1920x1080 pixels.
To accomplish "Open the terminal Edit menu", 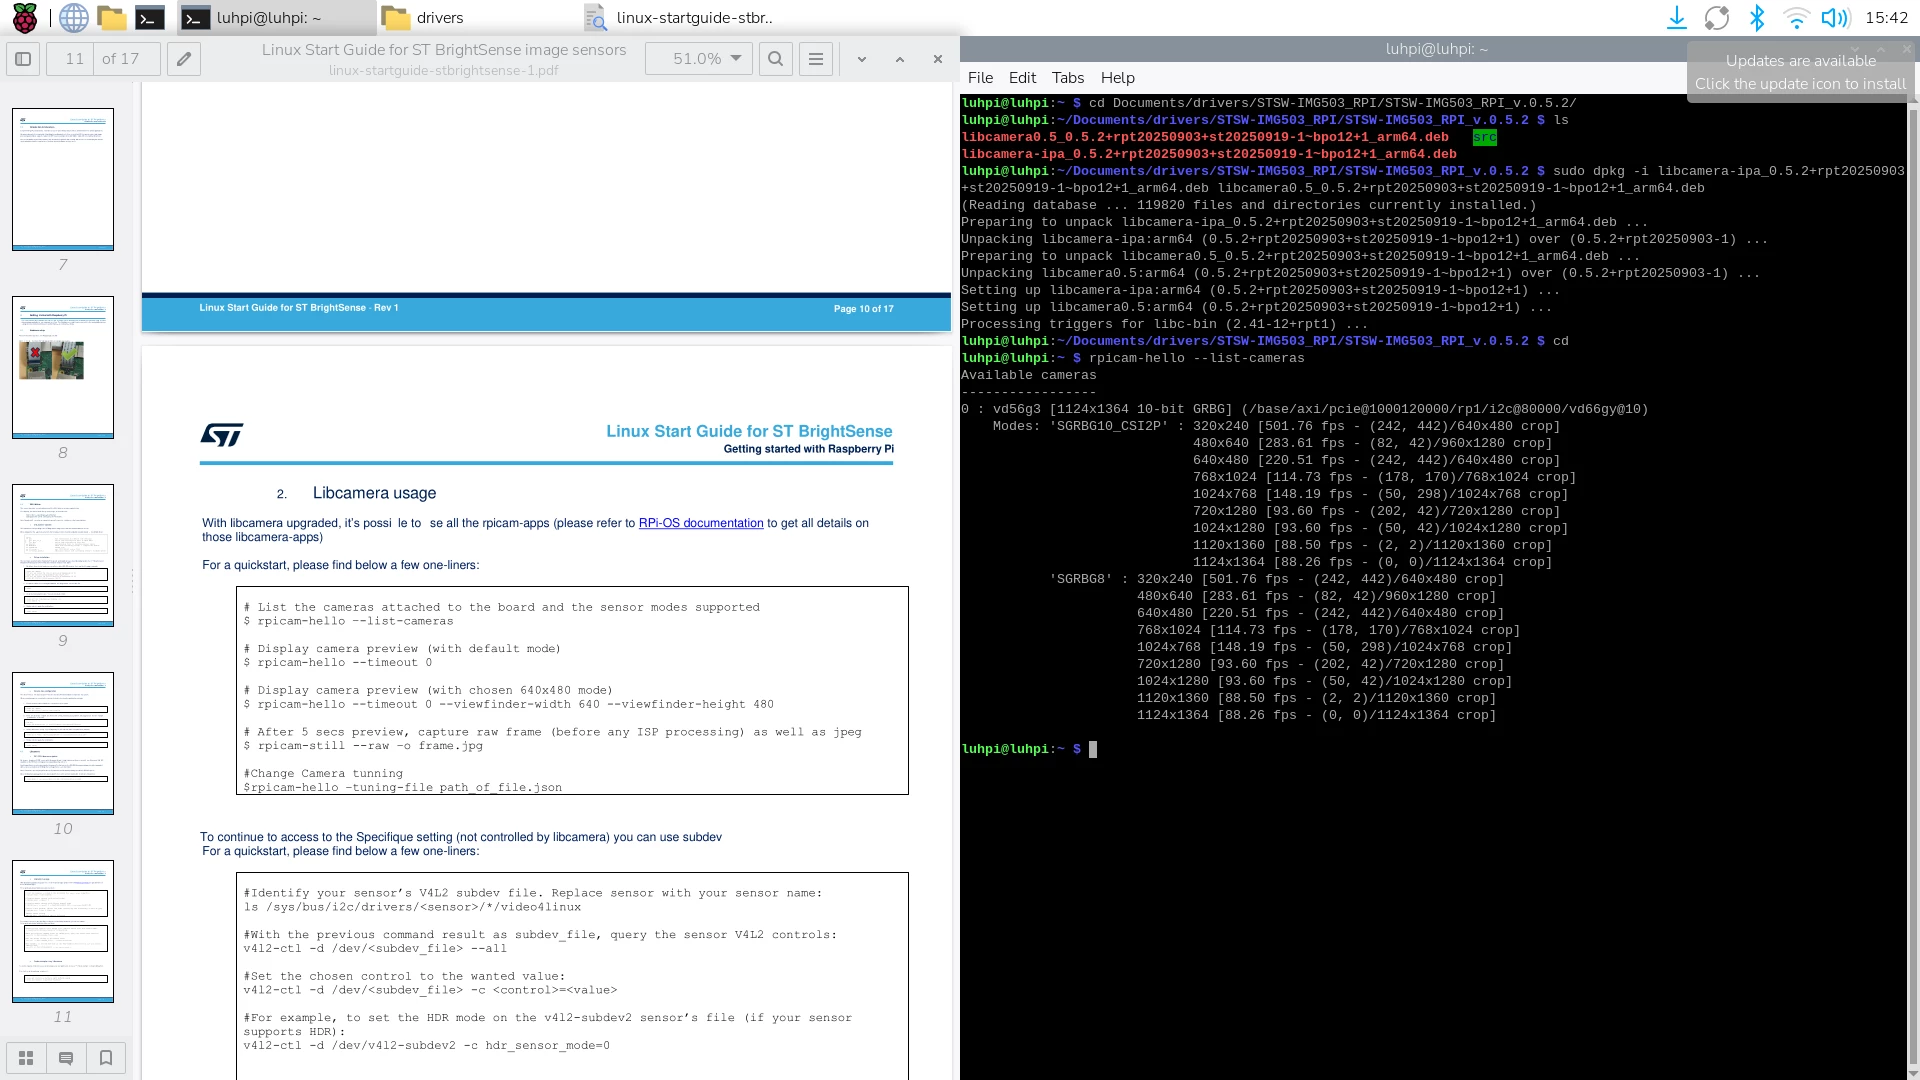I will click(1022, 78).
